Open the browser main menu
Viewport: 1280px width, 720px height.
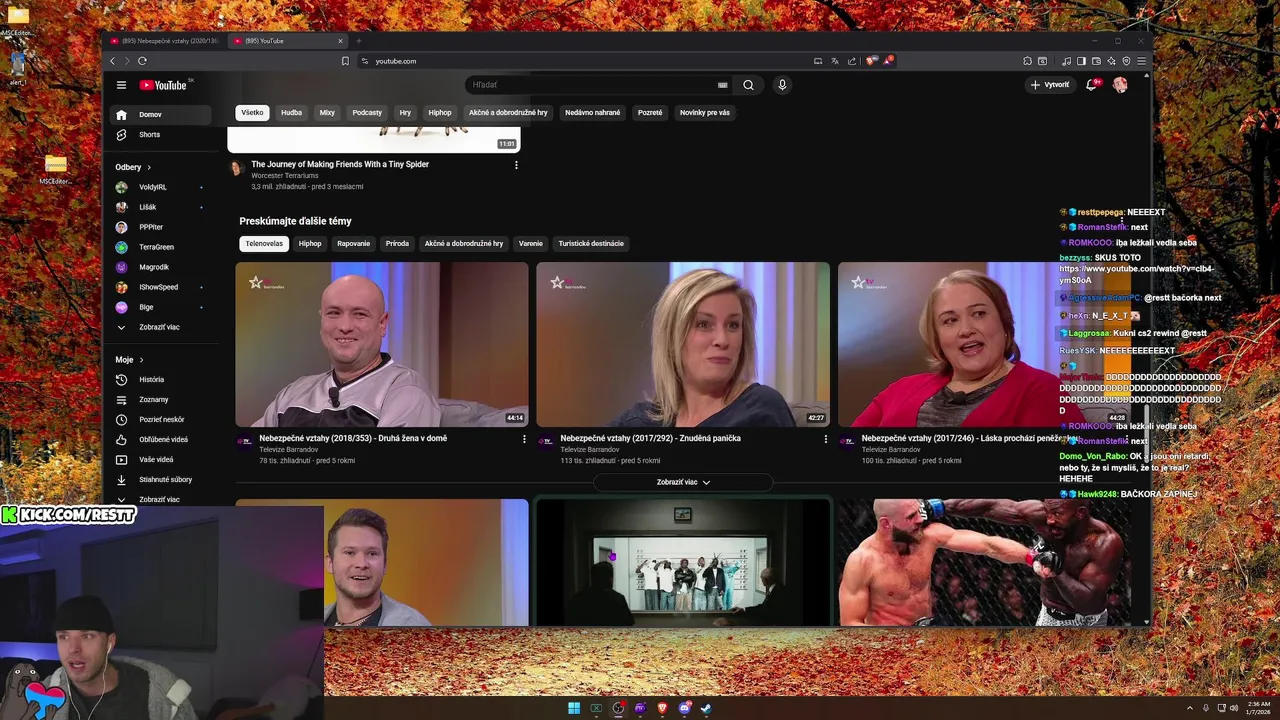click(x=1141, y=61)
